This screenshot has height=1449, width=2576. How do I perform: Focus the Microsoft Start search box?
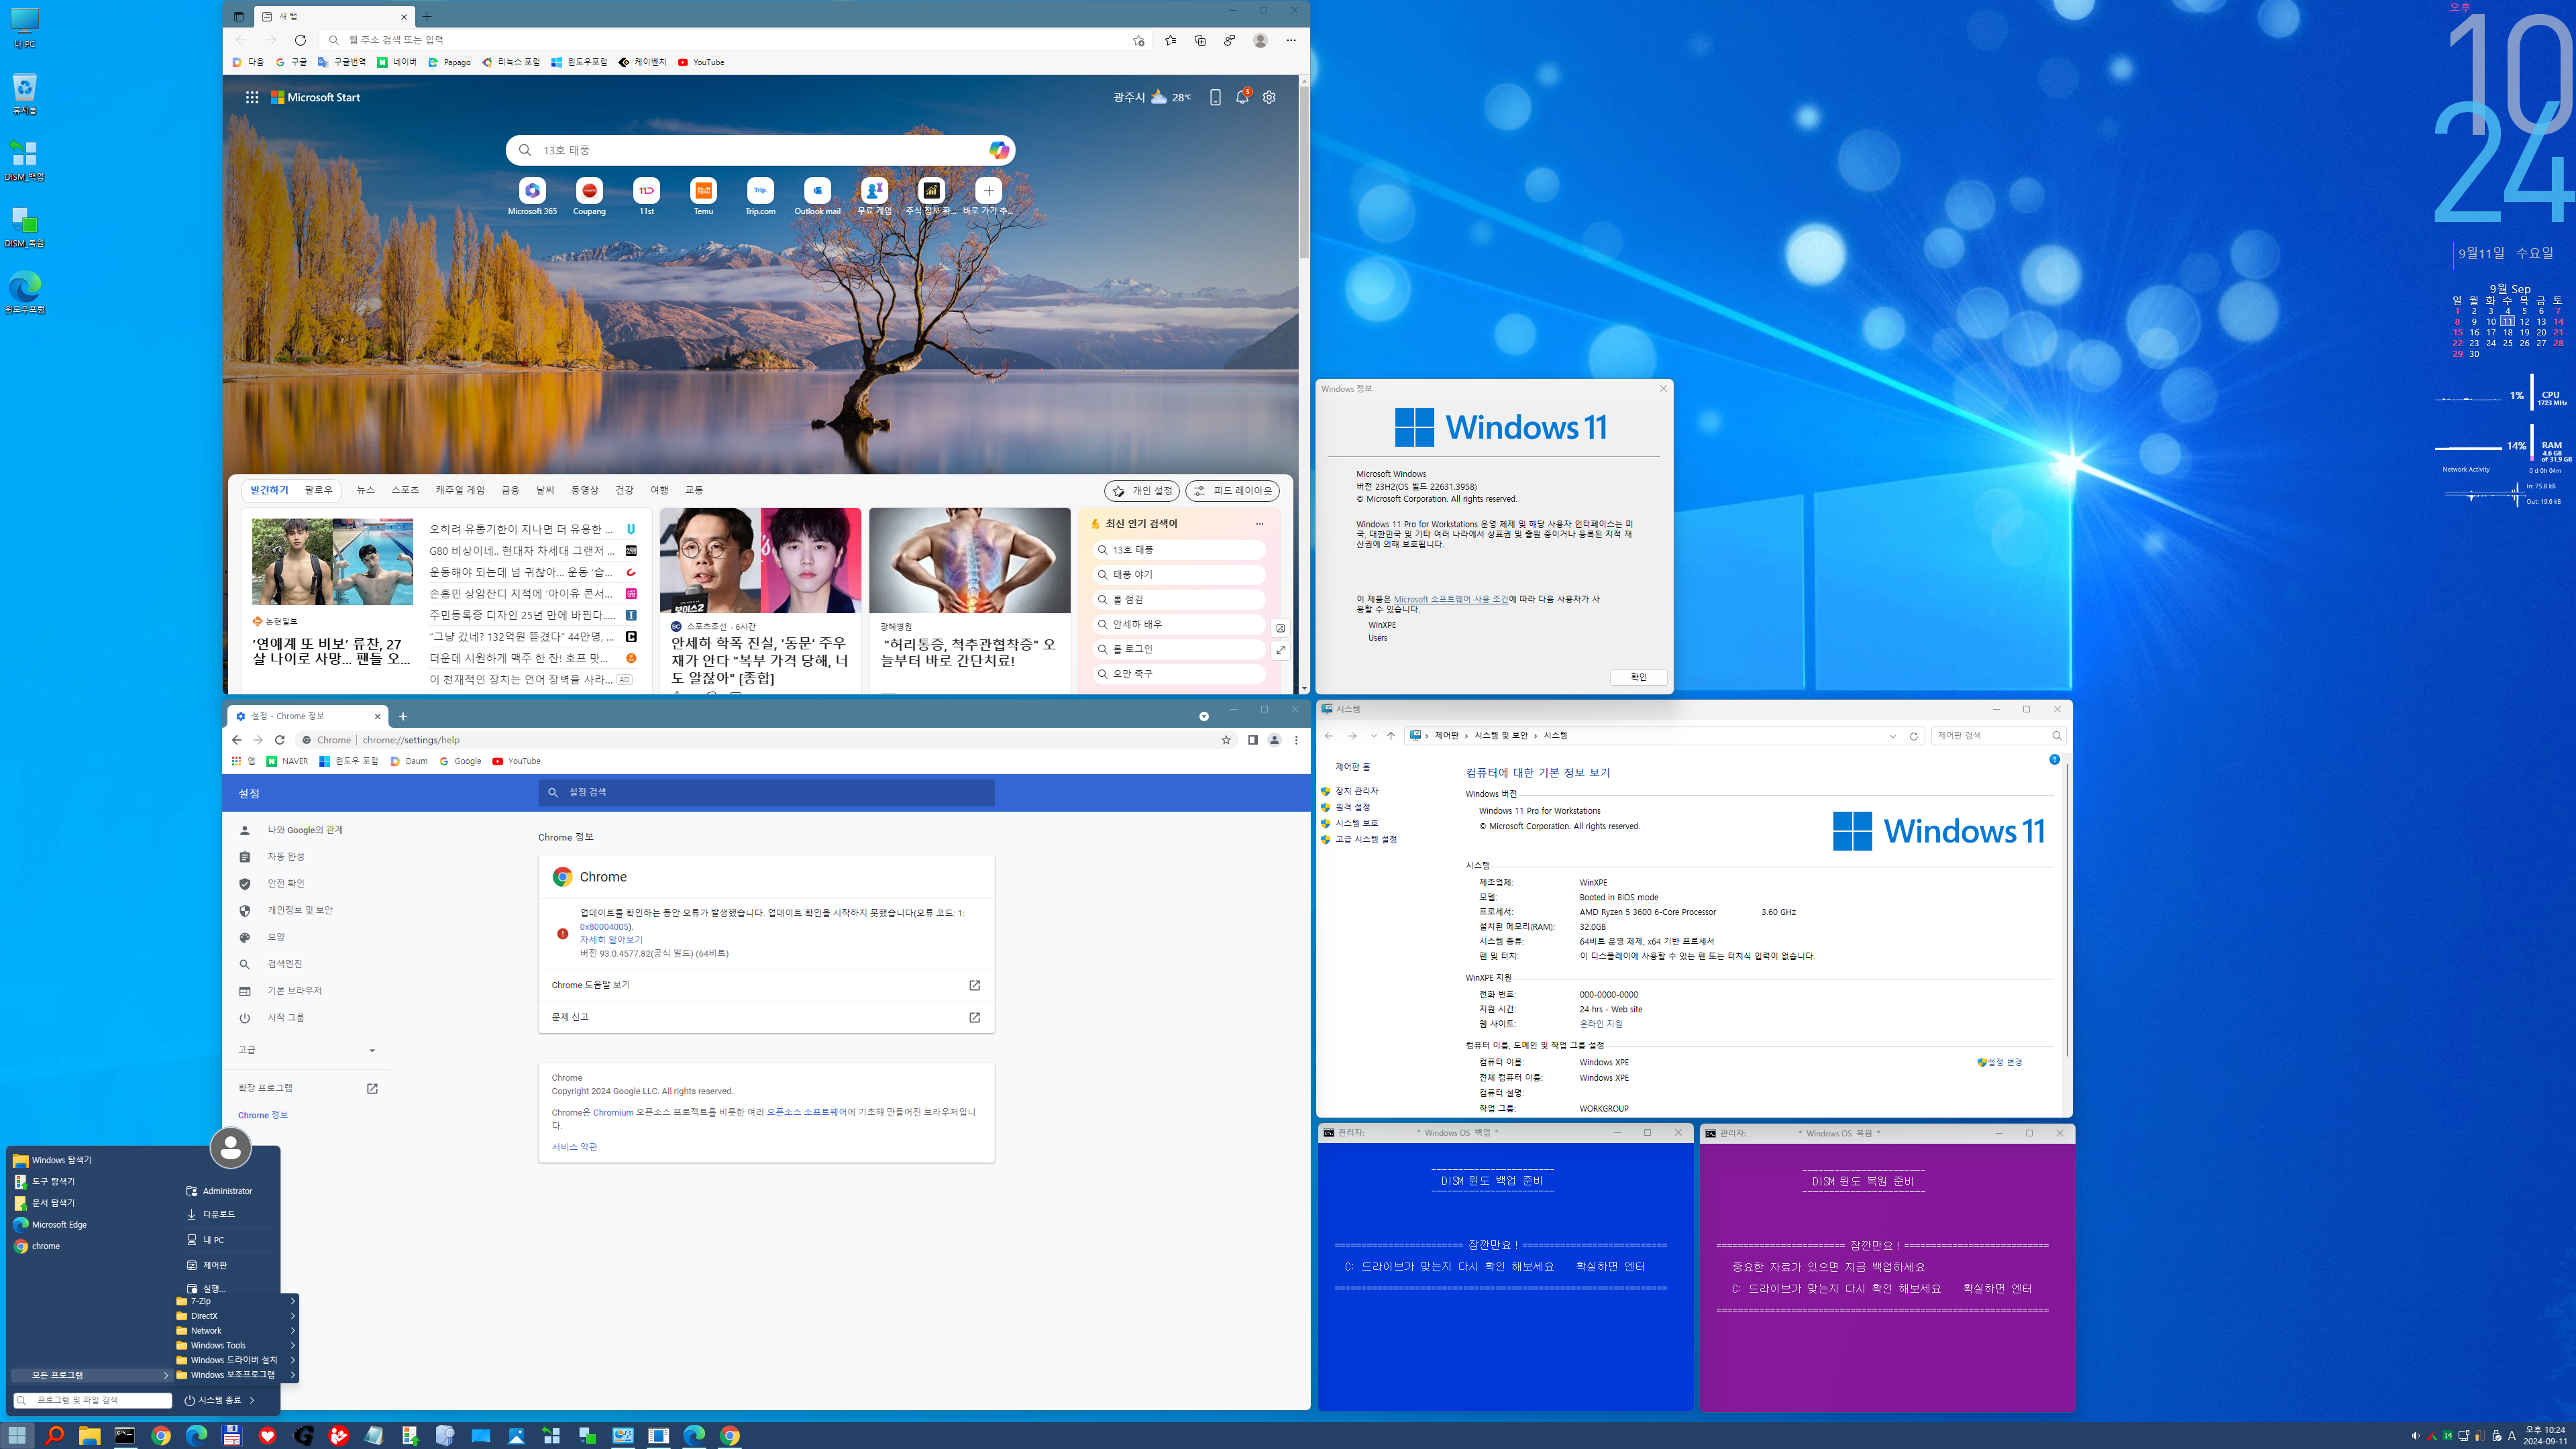point(760,150)
